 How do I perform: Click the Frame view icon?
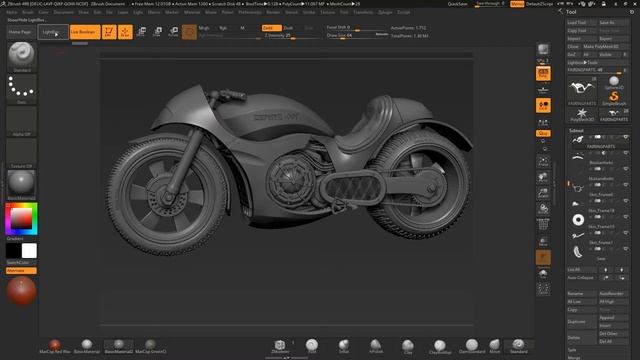(543, 161)
